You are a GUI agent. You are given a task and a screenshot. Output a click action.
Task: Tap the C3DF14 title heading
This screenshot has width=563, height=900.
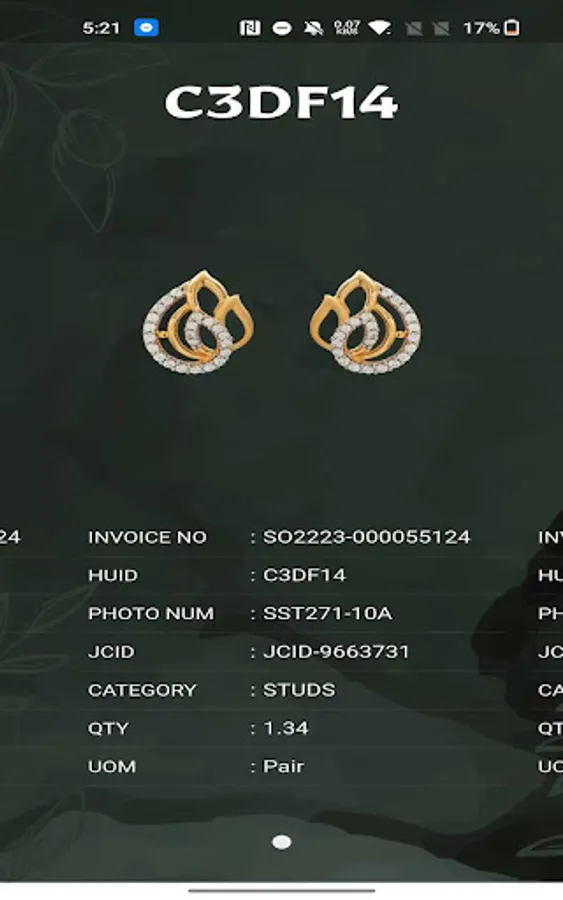tap(281, 103)
